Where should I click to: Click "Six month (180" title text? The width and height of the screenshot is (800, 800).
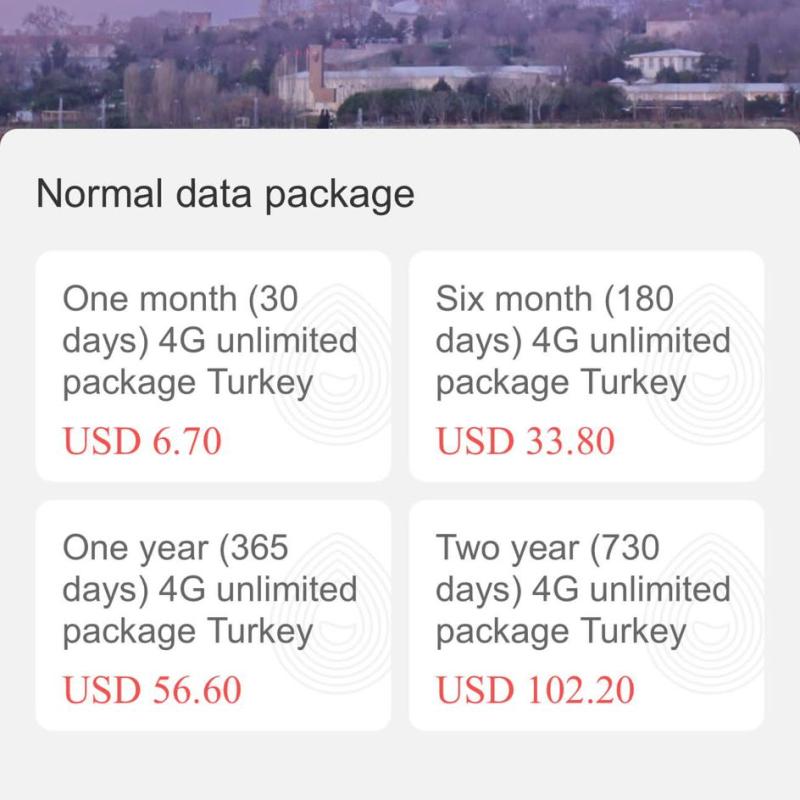(556, 297)
